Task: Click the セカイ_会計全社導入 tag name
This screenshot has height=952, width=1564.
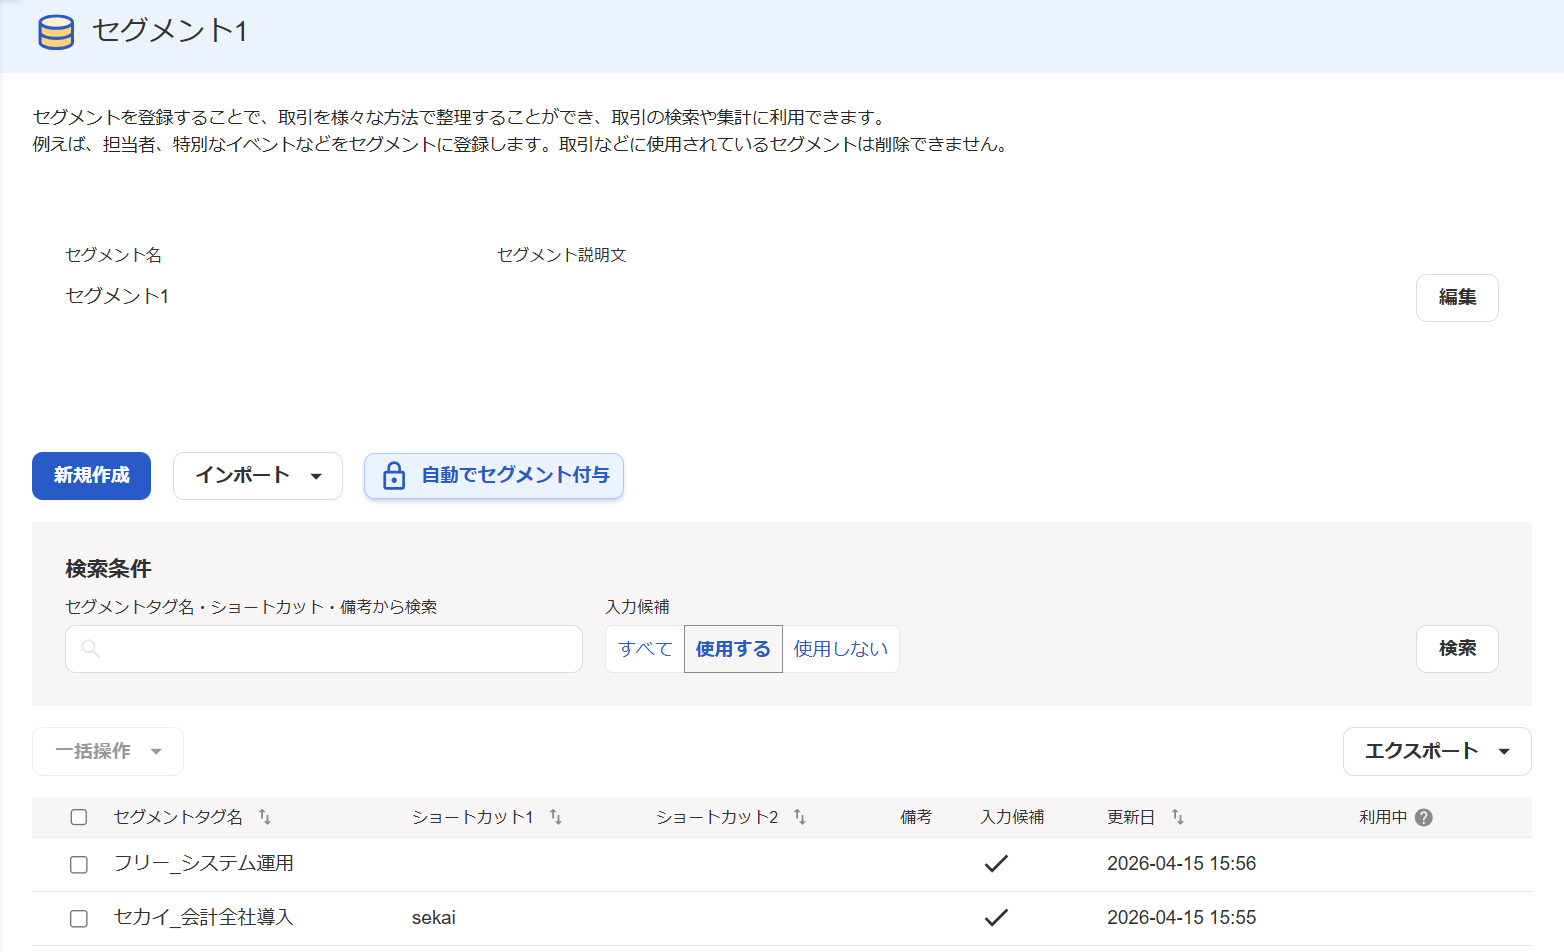Action: click(204, 917)
